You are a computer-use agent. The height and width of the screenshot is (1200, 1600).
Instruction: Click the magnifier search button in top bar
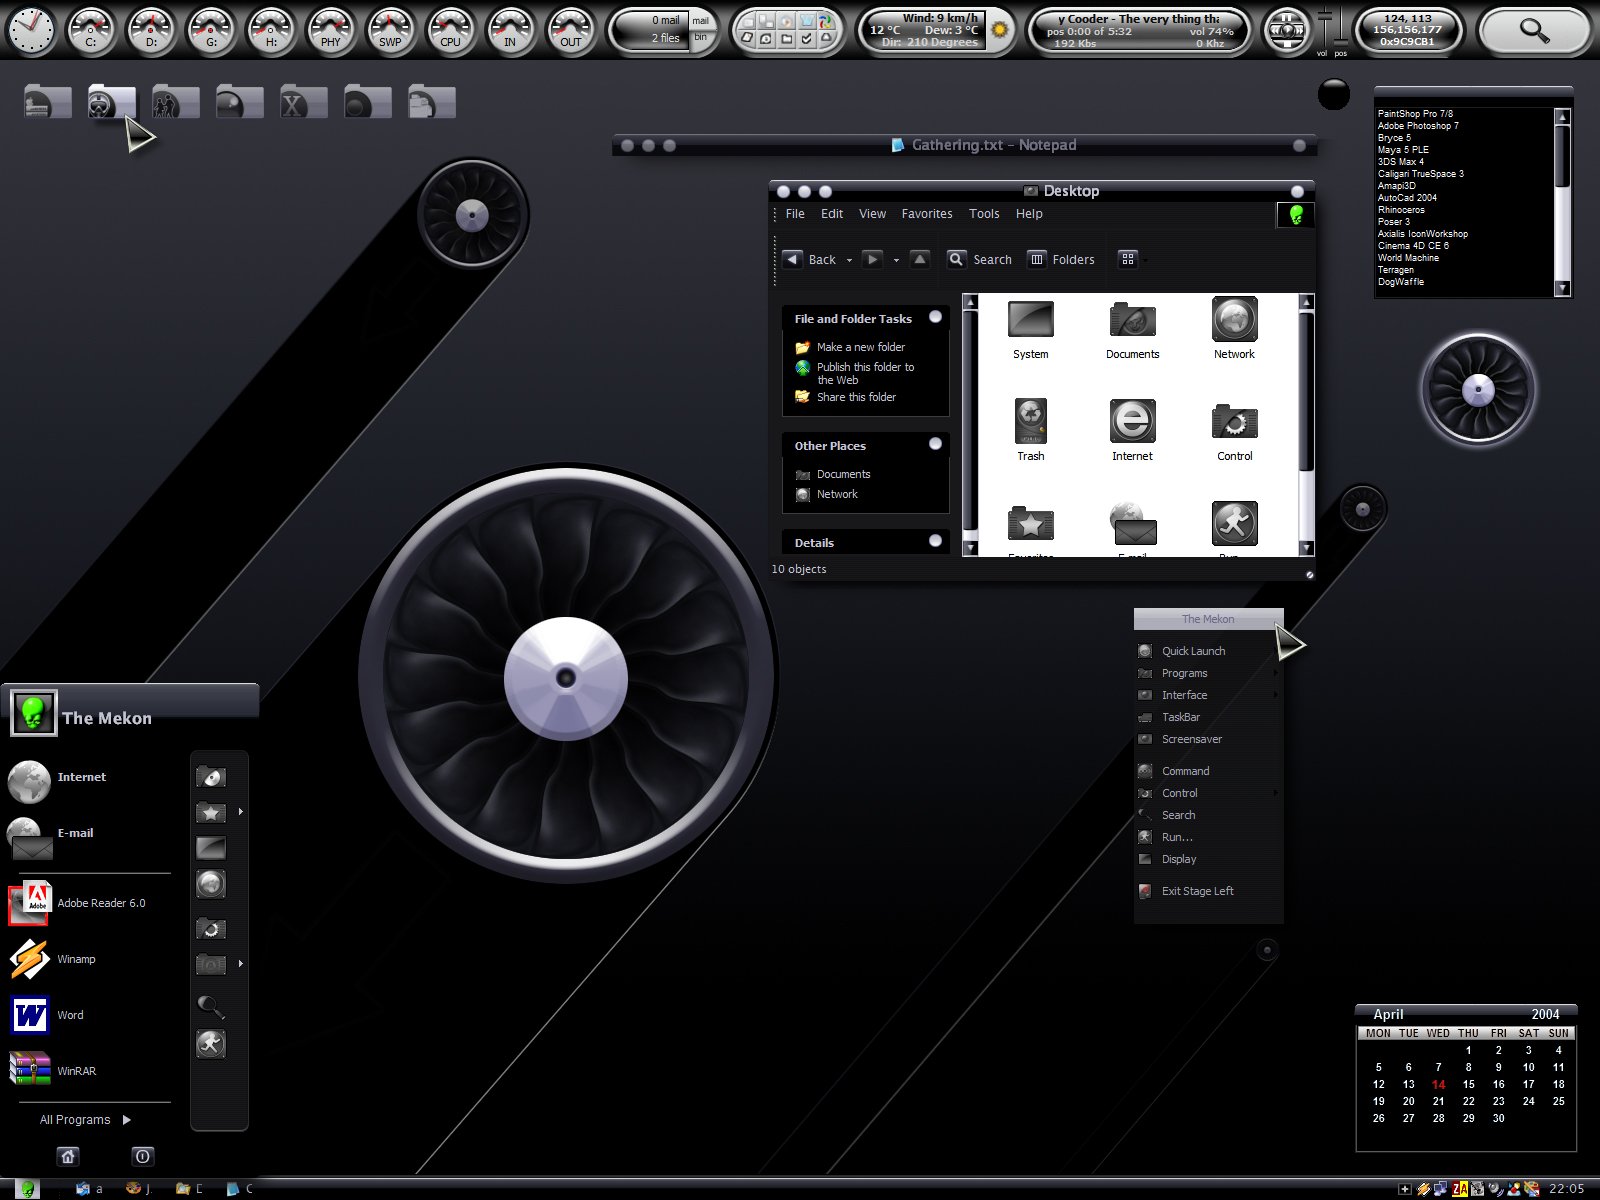click(1533, 30)
